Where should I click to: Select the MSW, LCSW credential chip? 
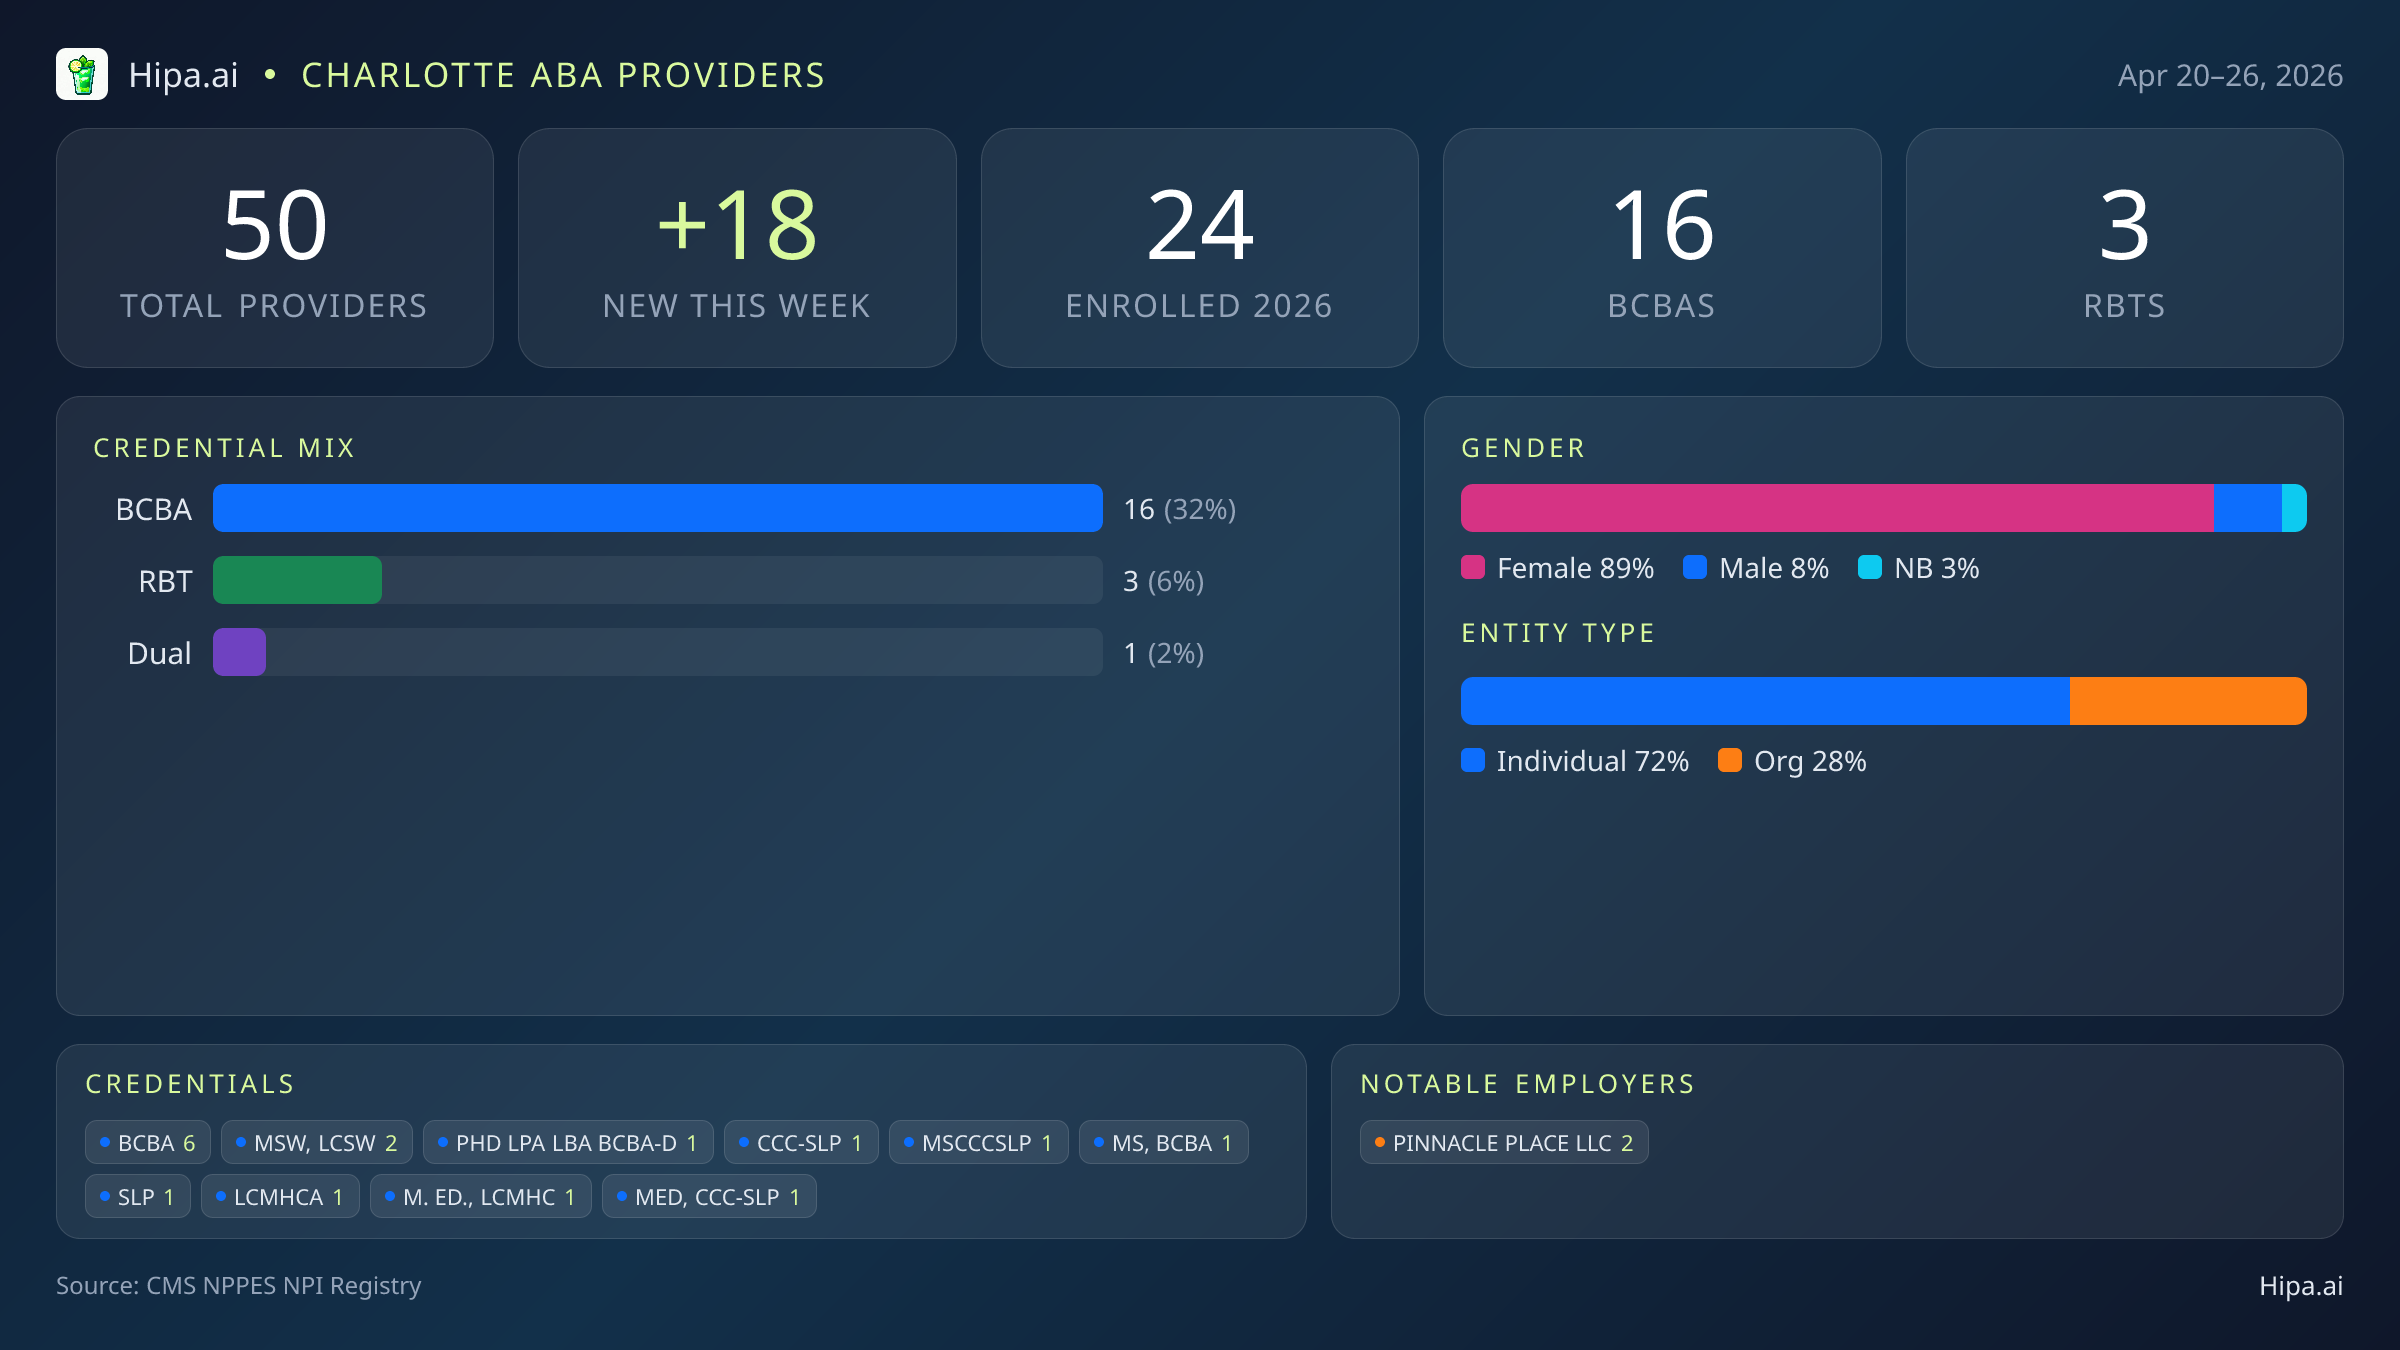point(316,1143)
